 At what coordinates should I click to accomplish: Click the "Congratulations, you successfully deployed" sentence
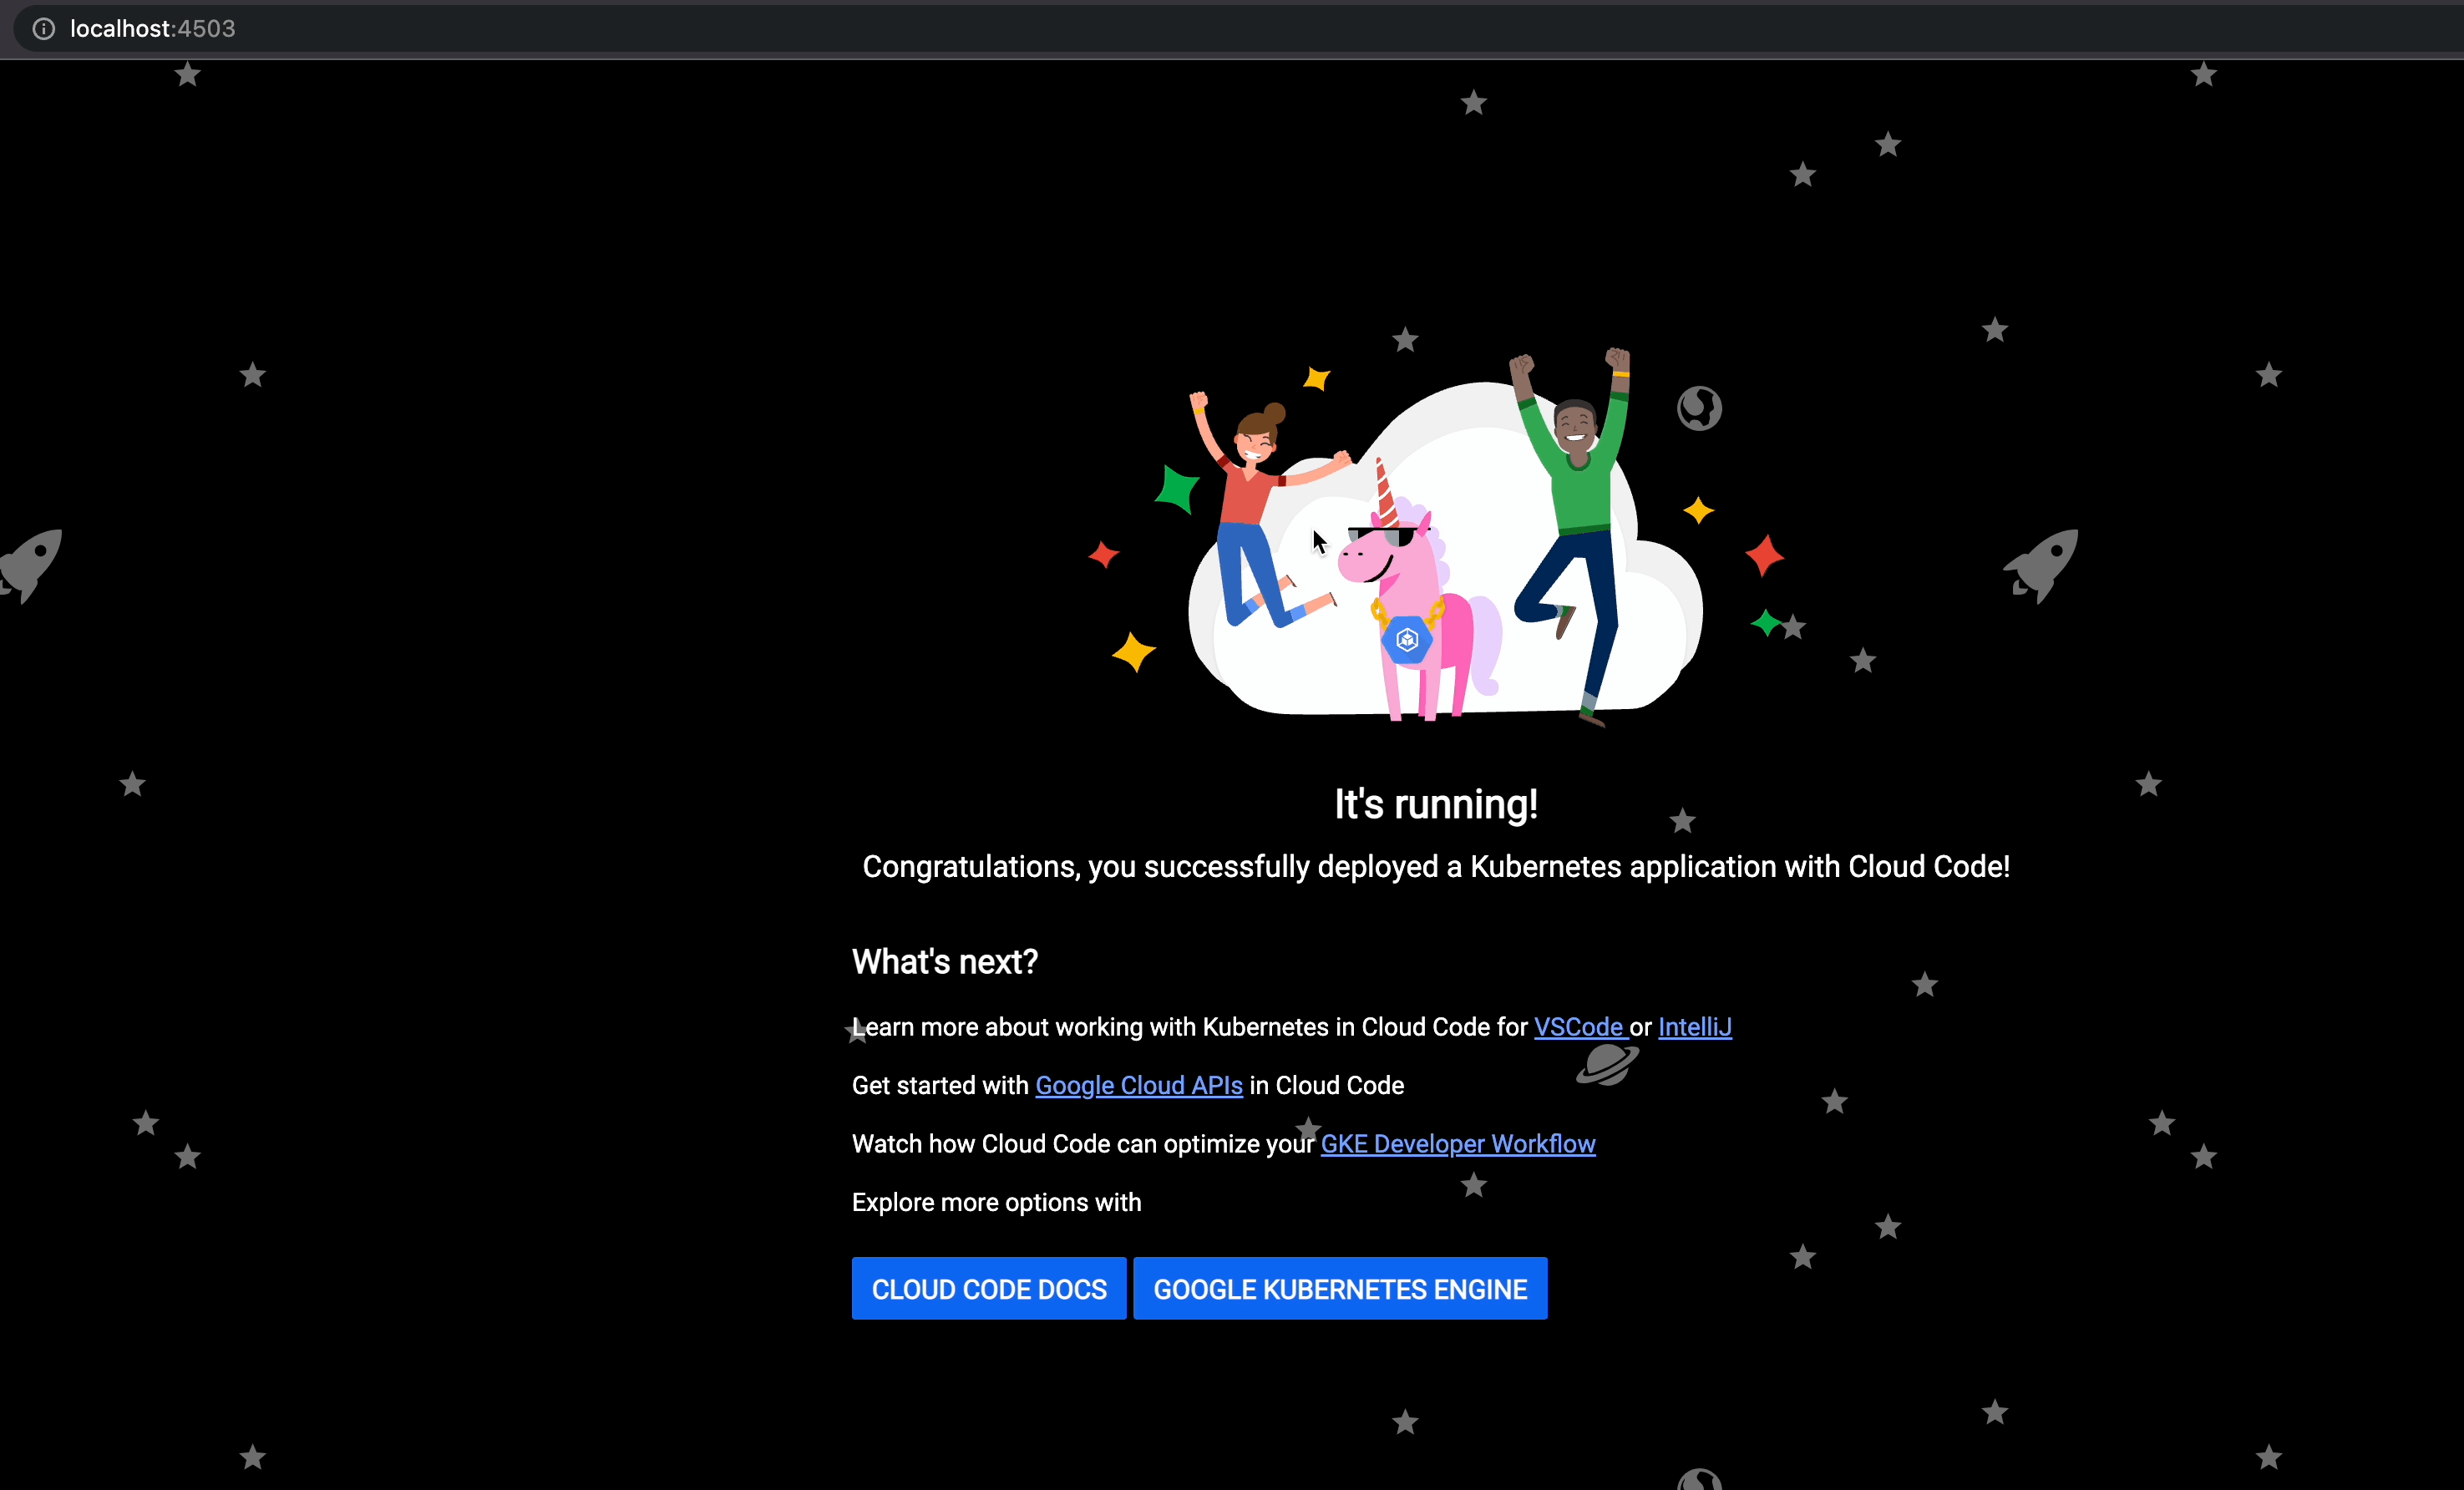tap(1436, 867)
